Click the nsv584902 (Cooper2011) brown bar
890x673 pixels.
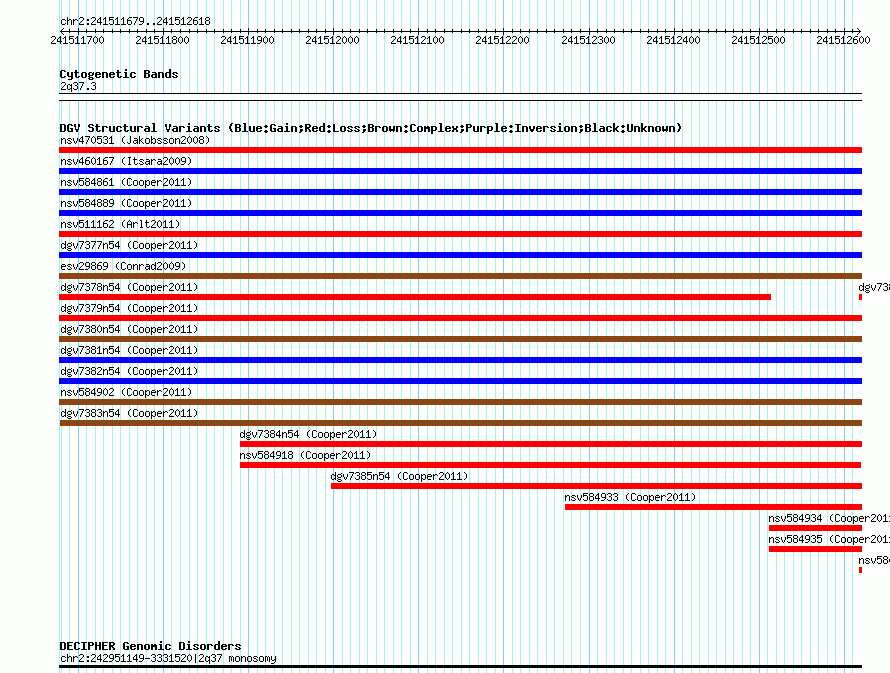coord(460,402)
